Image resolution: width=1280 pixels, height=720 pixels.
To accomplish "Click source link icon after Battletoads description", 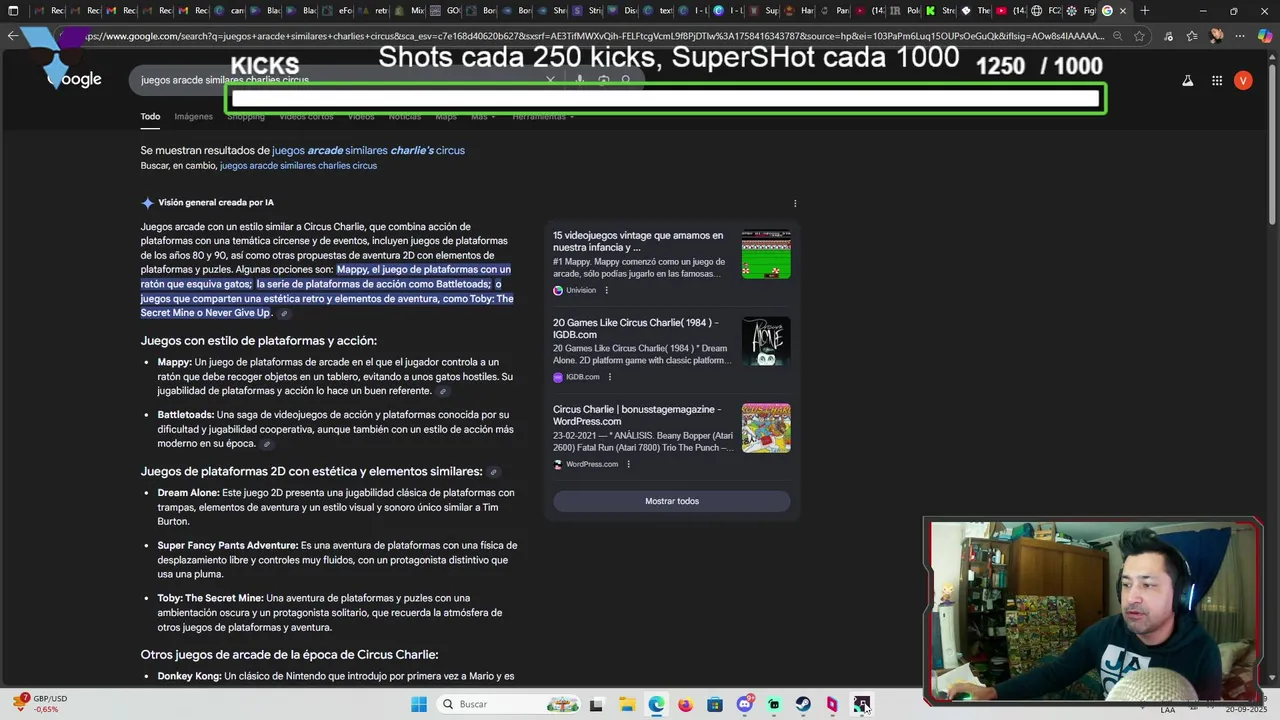I will (x=266, y=443).
